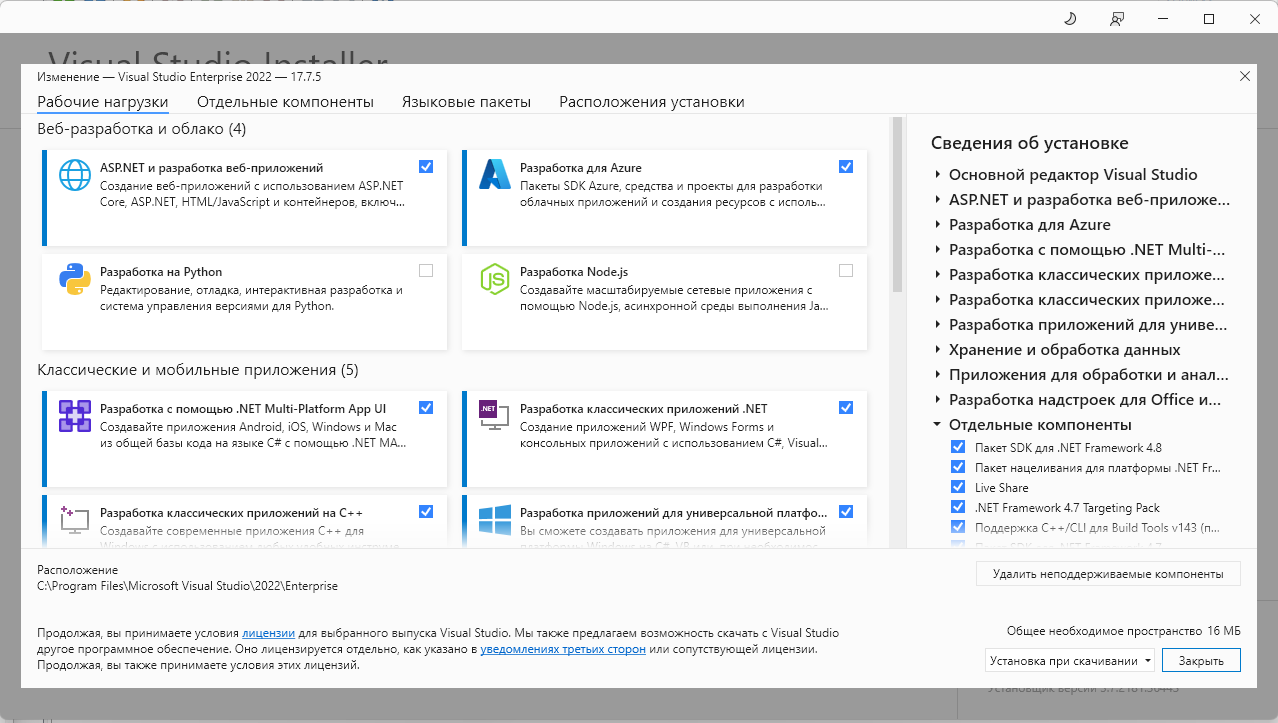This screenshot has width=1278, height=723.
Task: Uncheck Пакет нацеливания для платформы .NET
Action: [958, 467]
